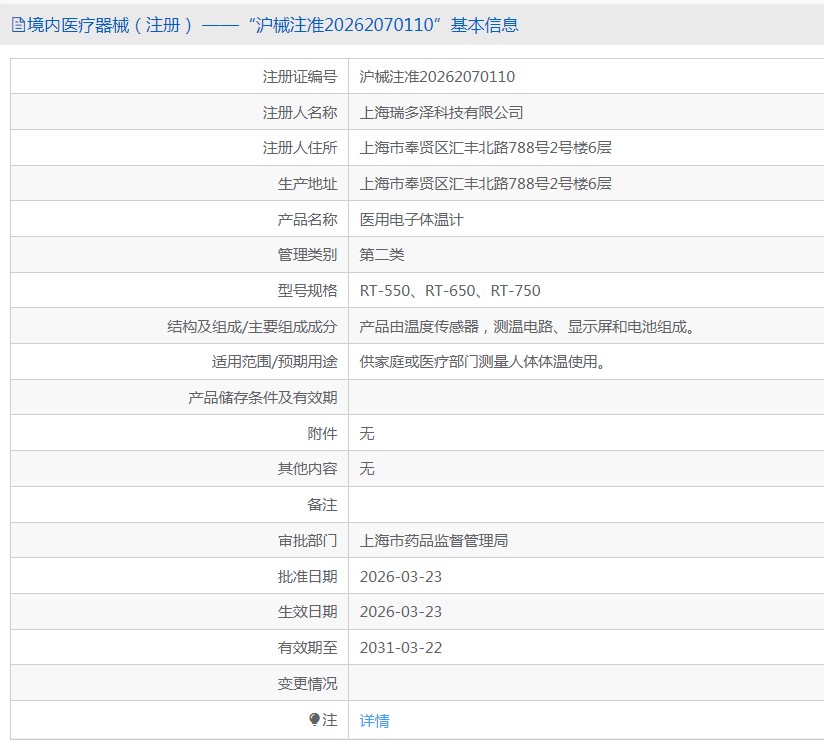Click the 生效日期 value 2026-03-23

pos(401,612)
